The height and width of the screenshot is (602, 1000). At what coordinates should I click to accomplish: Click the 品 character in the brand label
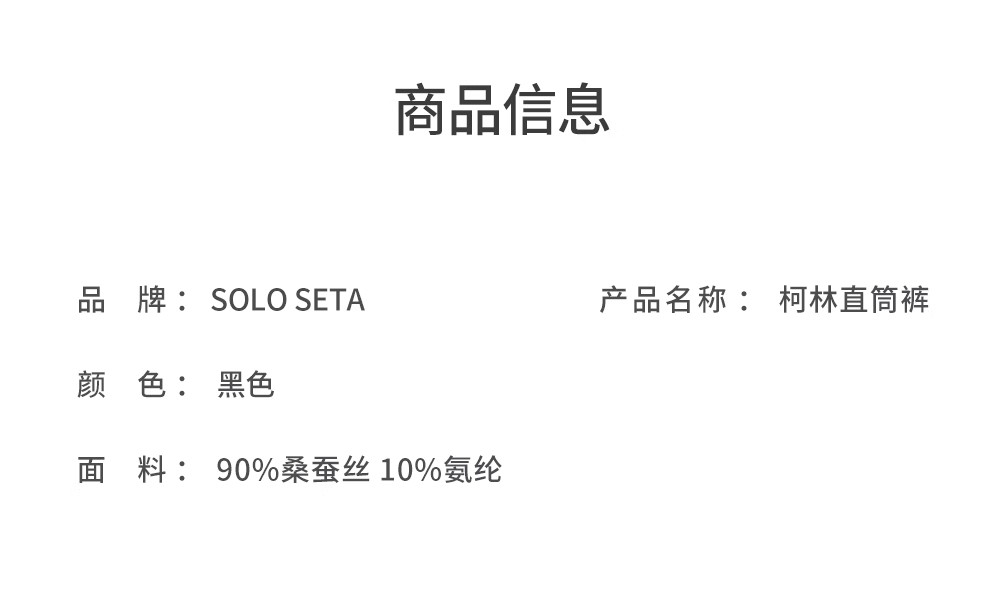coord(92,300)
